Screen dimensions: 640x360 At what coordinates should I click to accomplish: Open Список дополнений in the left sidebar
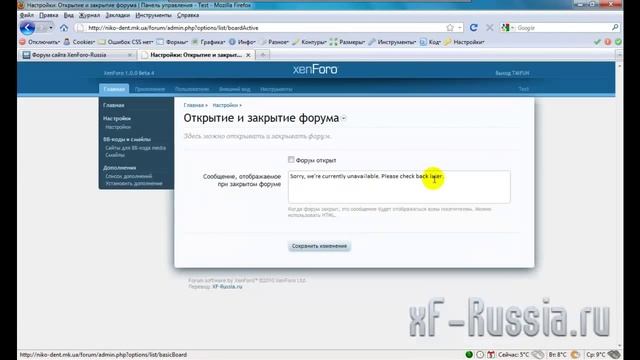click(x=129, y=176)
